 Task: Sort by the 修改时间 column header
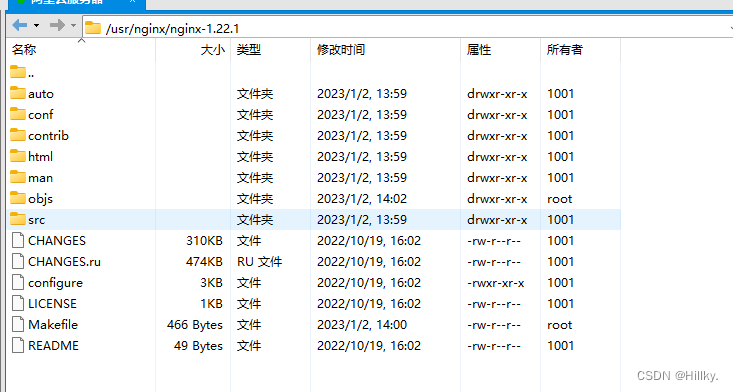[341, 50]
